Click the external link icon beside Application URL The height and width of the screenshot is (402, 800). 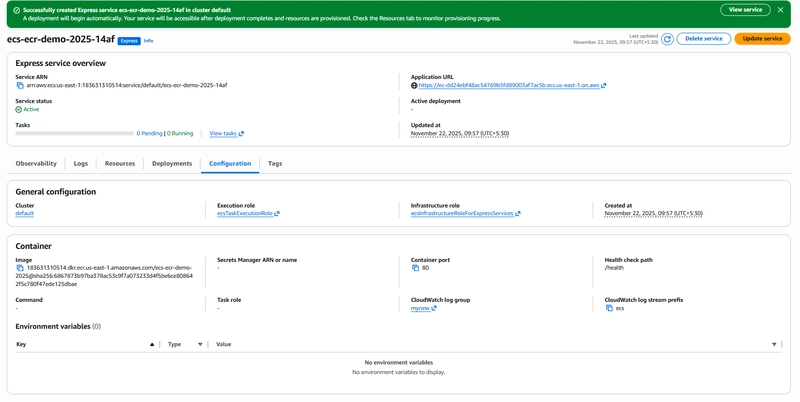pos(604,86)
